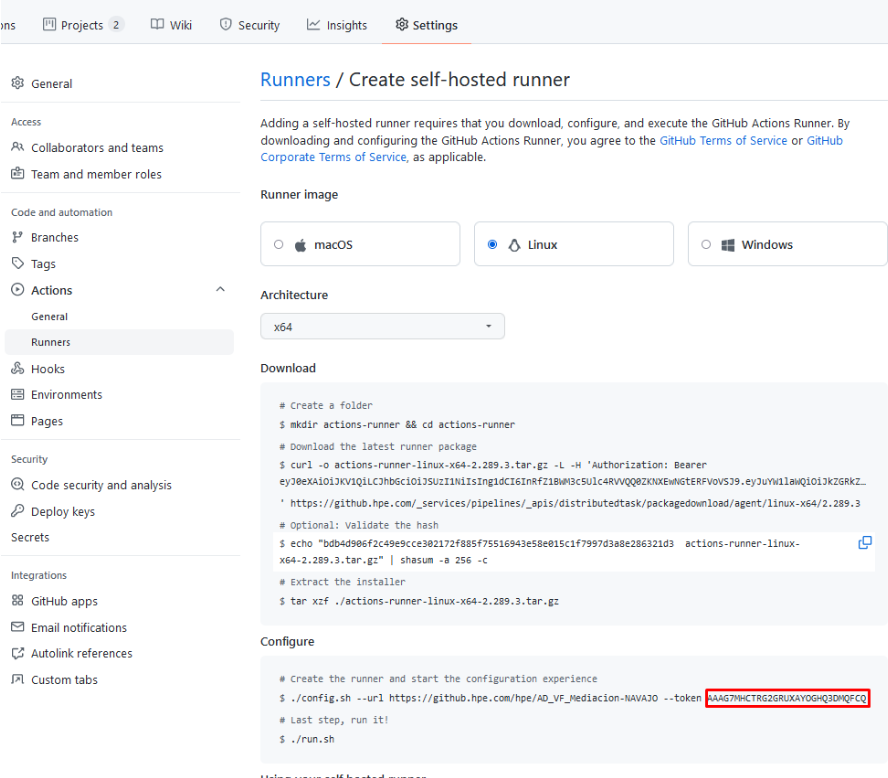
Task: Select the macOS runner image radio
Action: tap(279, 244)
